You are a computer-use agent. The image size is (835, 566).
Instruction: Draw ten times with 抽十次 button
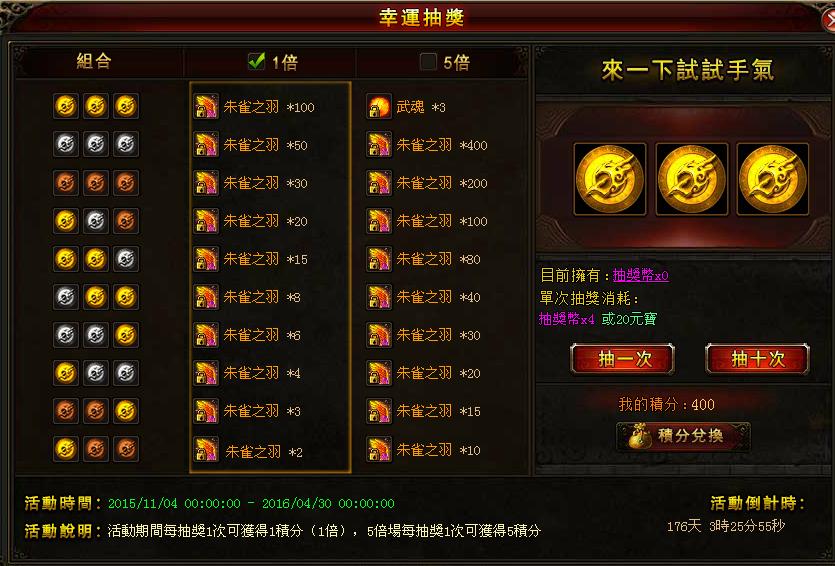coord(757,359)
